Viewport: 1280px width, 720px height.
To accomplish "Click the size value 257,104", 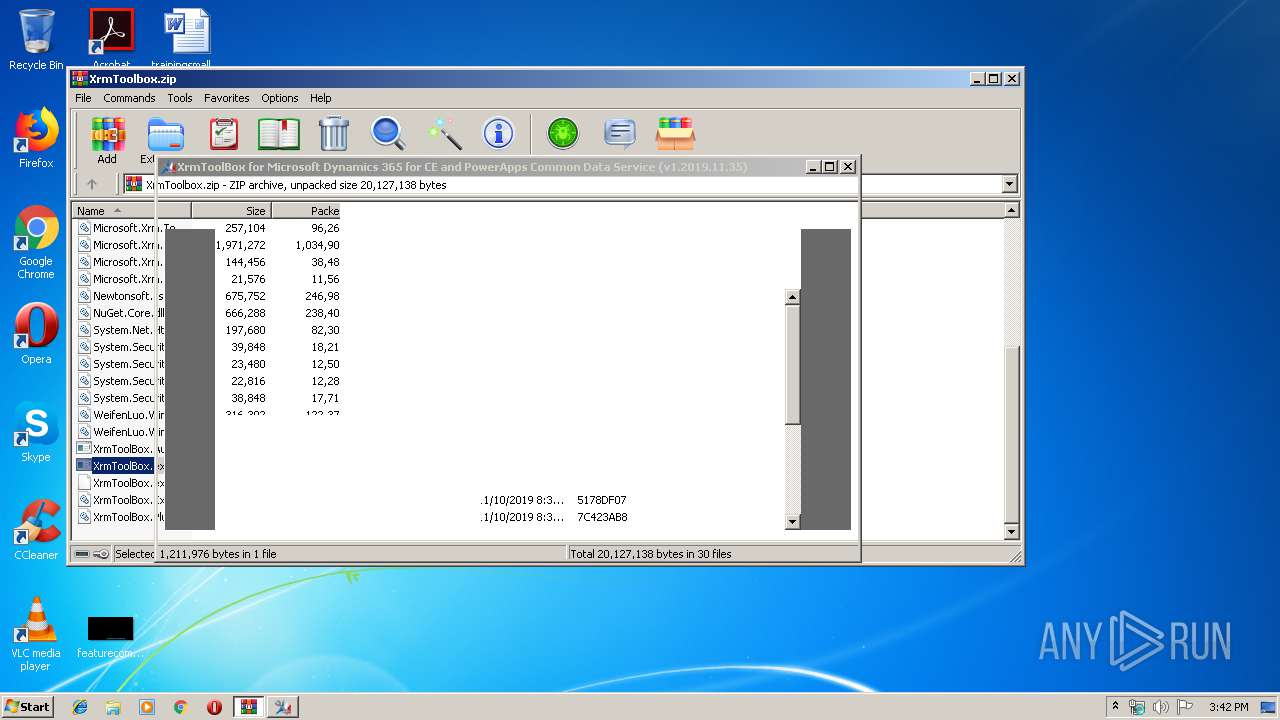I will tap(245, 228).
